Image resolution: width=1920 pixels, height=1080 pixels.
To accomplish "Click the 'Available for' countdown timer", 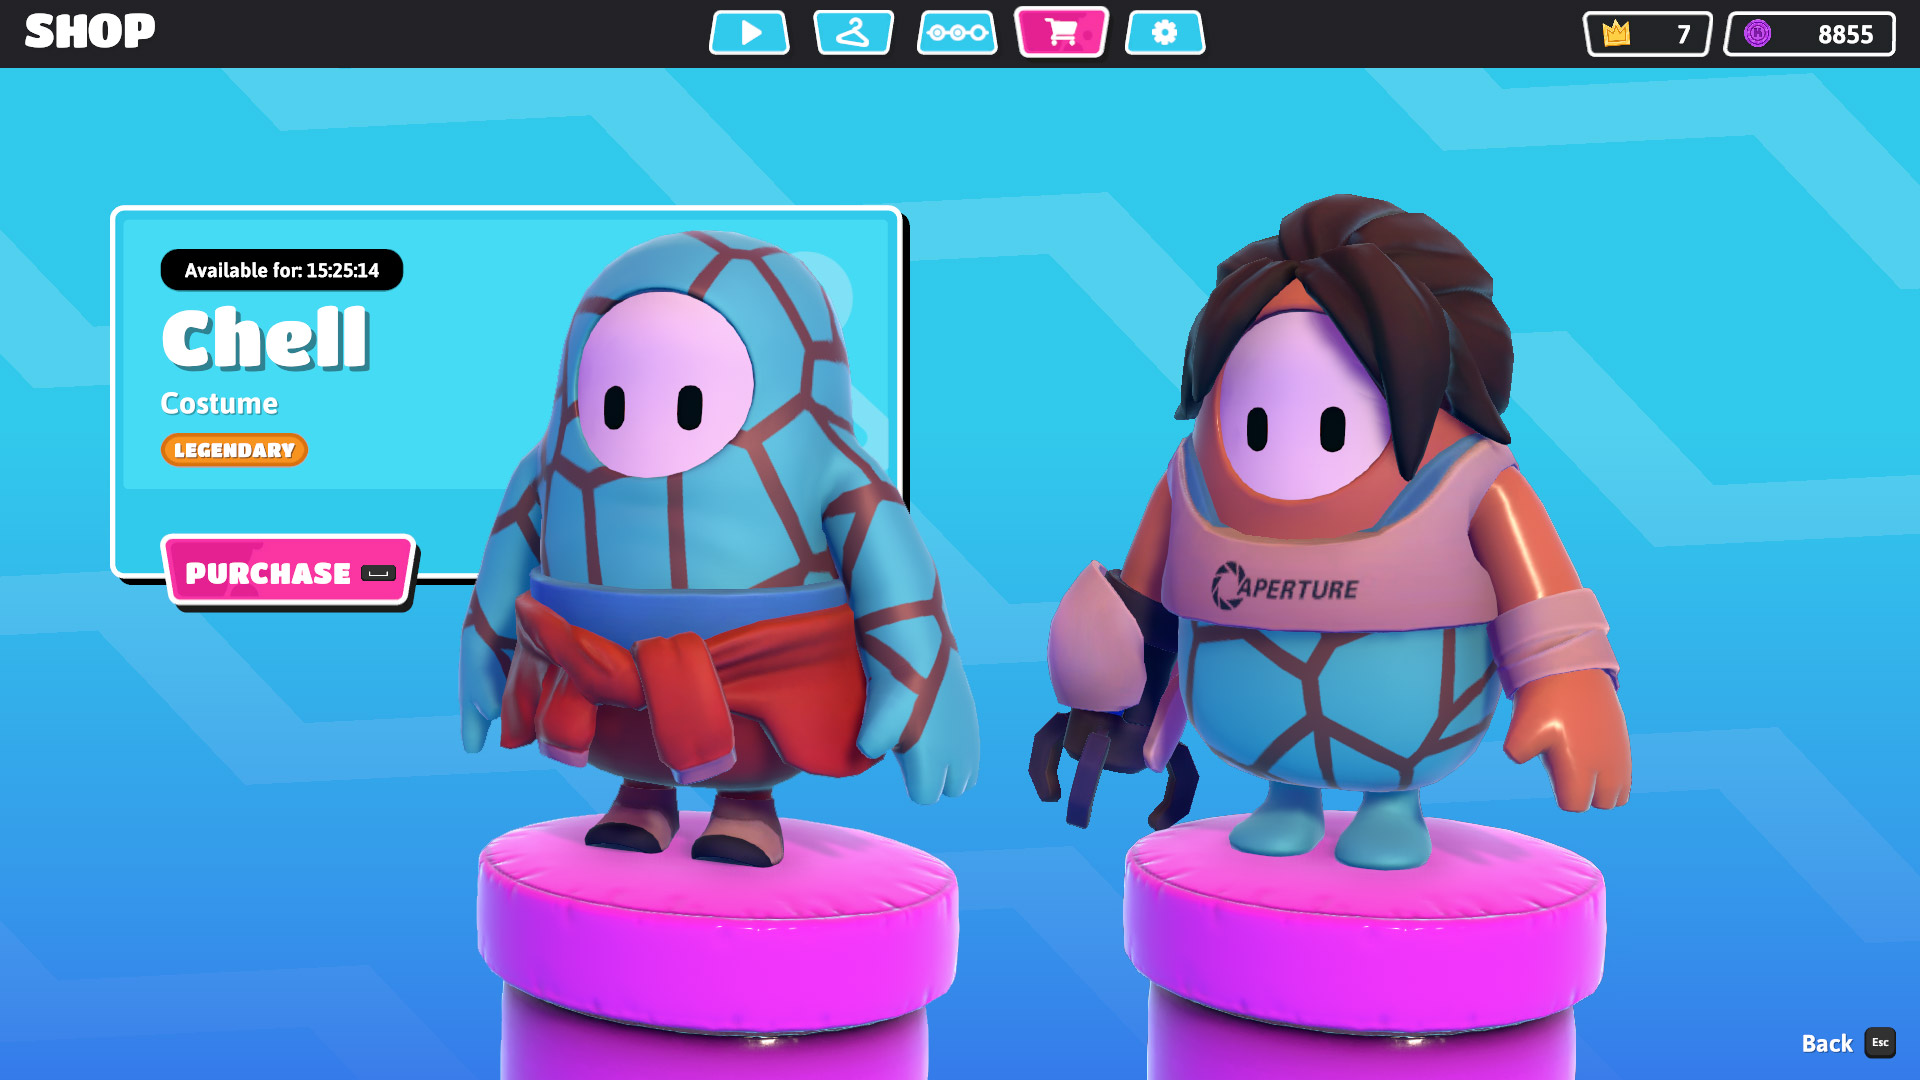I will [281, 270].
